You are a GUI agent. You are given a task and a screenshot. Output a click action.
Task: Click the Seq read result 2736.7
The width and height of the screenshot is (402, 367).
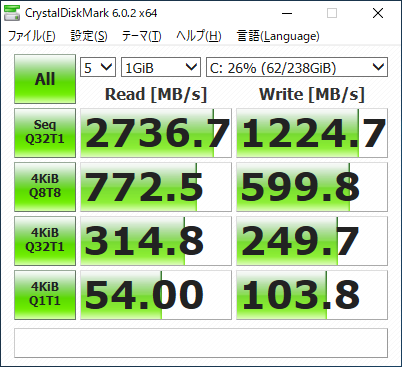pos(156,133)
